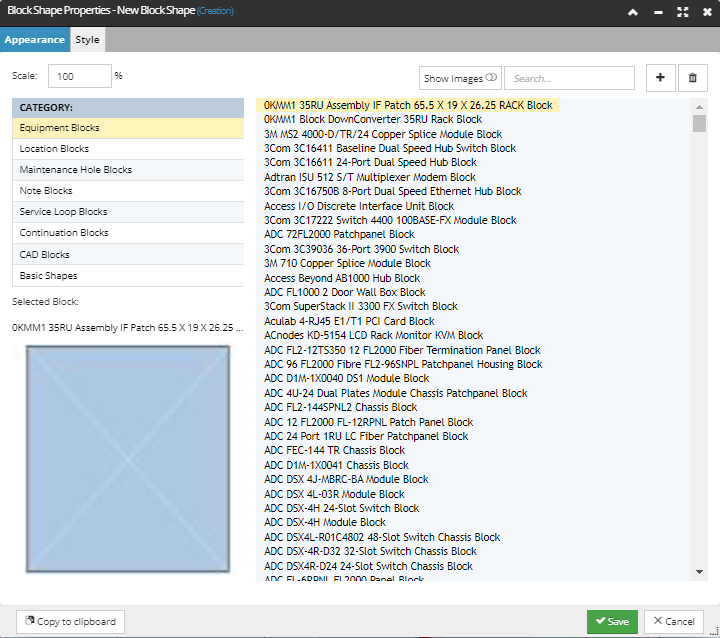
Task: Select ADC DSX-4R-D32 32-Slot Switch Chassis Block
Action: tap(370, 551)
